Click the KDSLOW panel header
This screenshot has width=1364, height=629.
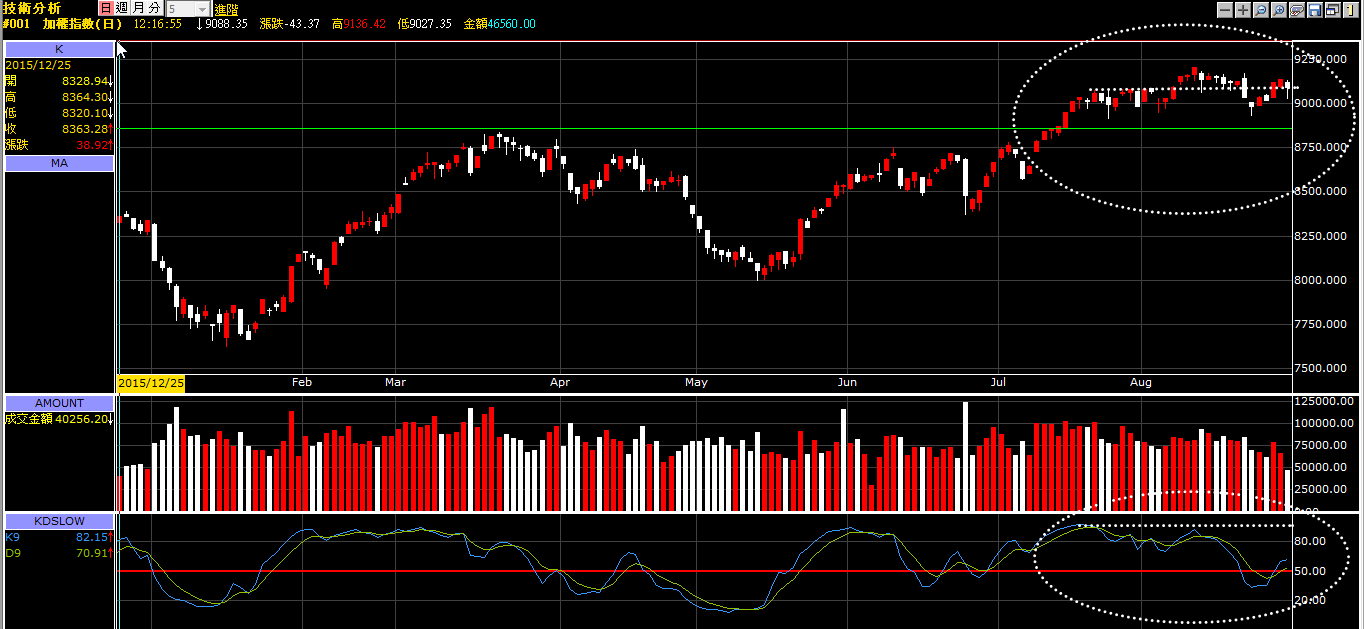[x=59, y=521]
